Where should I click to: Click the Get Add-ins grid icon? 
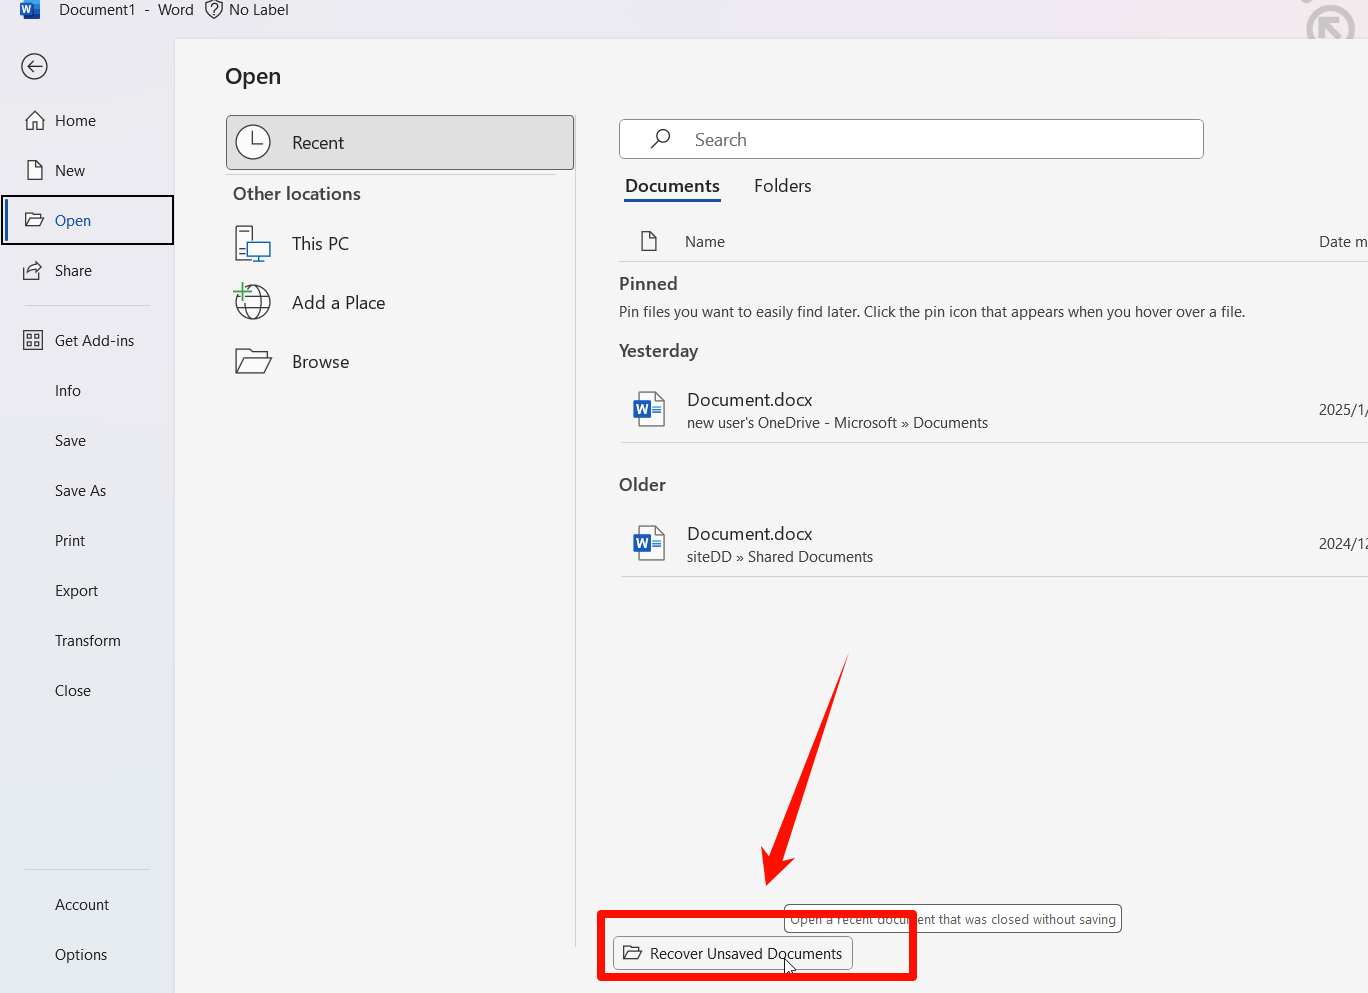pos(33,340)
